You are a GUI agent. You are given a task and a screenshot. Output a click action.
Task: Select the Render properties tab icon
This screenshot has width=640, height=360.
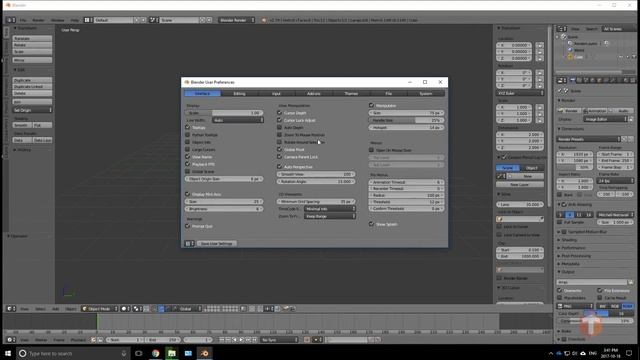(x=572, y=80)
